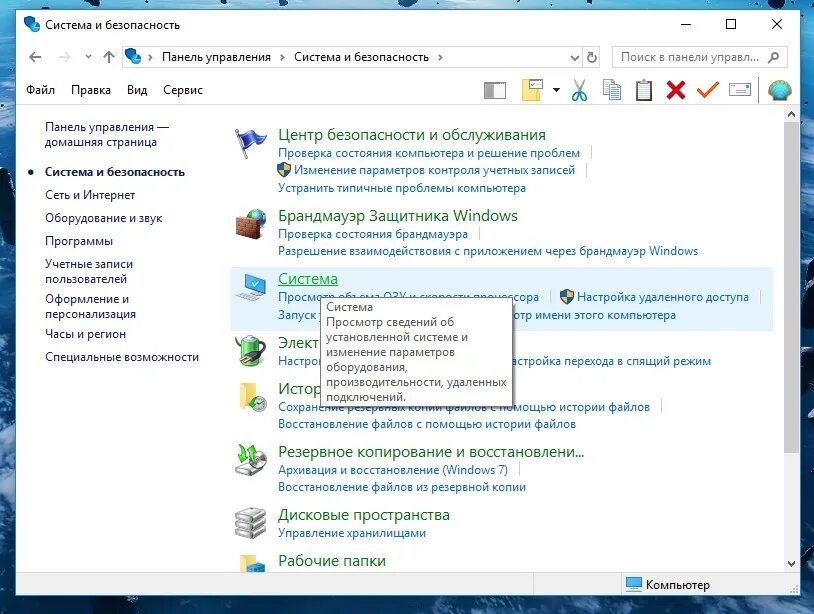Open Центр безопасности и обслуживания
Screen dimensions: 814x614
tap(412, 135)
